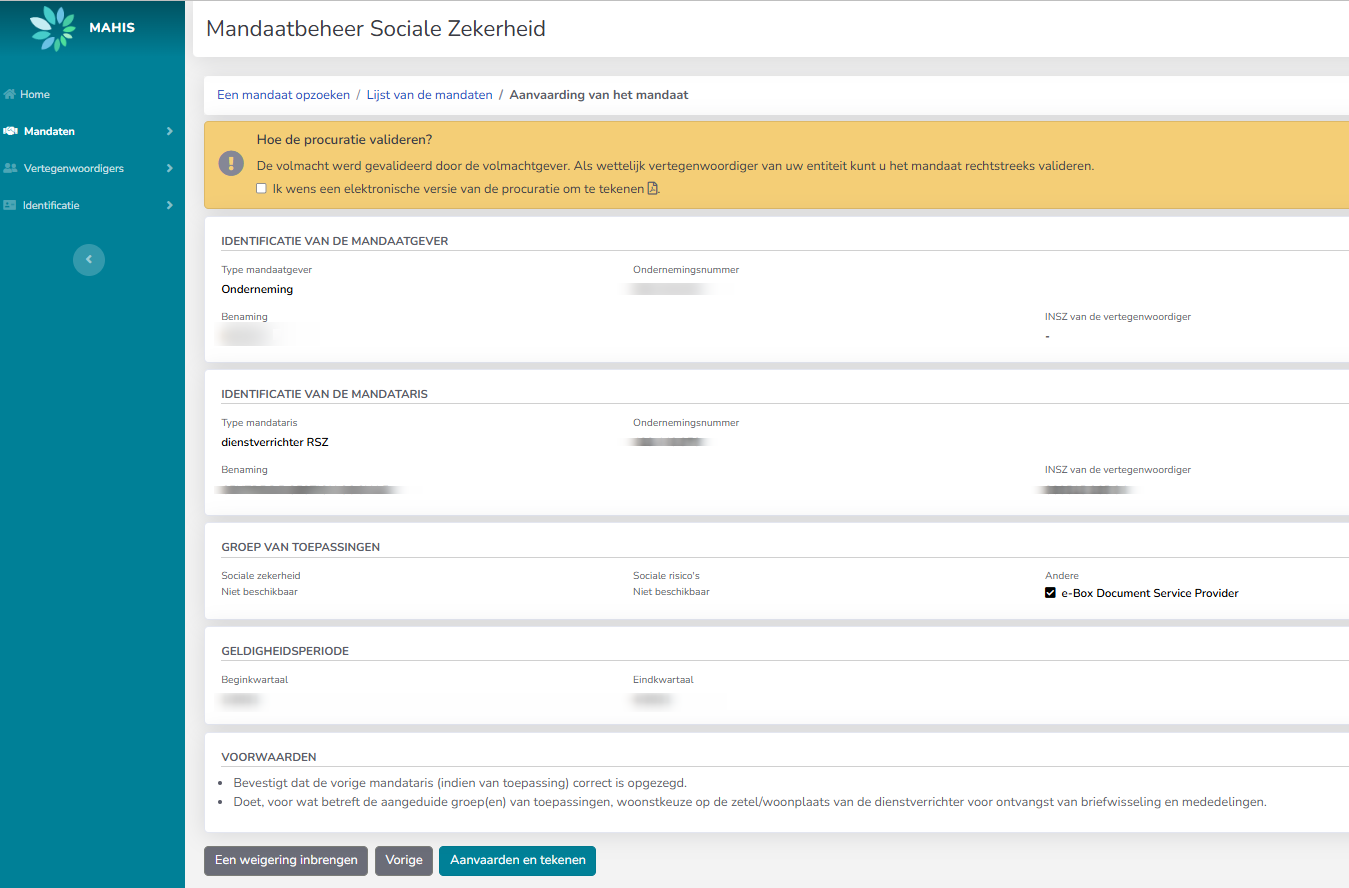The height and width of the screenshot is (888, 1349).
Task: Go to Home in the sidebar
Action: (35, 94)
